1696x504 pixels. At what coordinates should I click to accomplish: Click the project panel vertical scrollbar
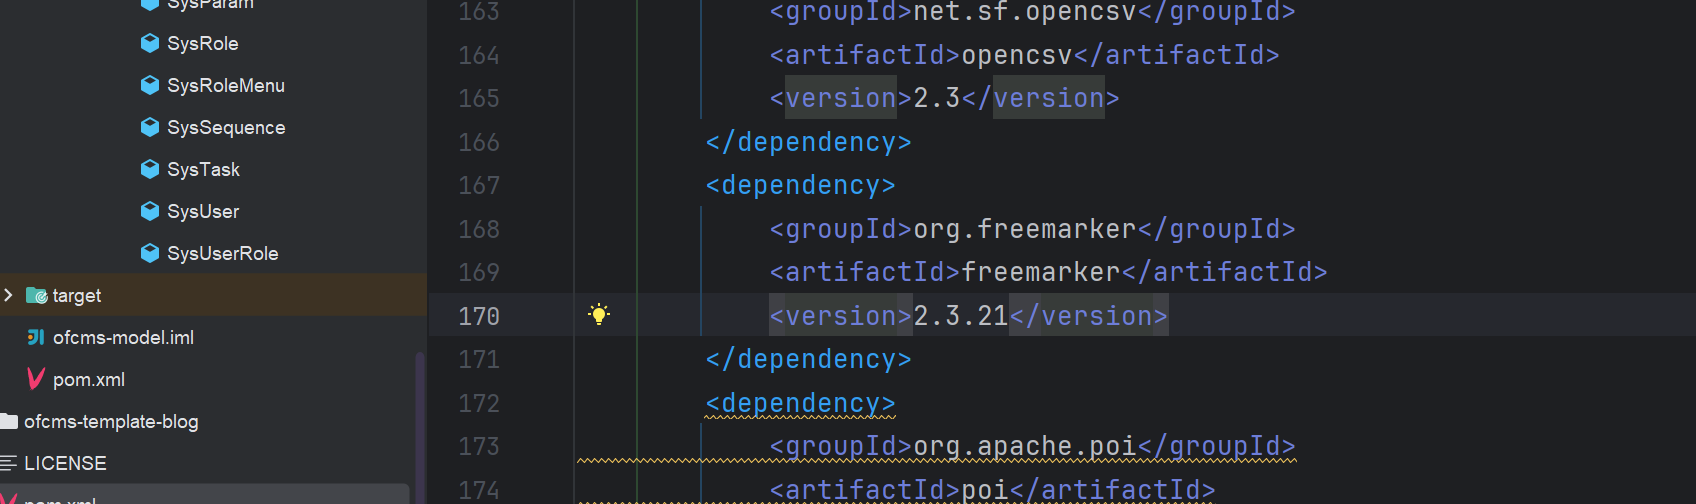(x=420, y=420)
